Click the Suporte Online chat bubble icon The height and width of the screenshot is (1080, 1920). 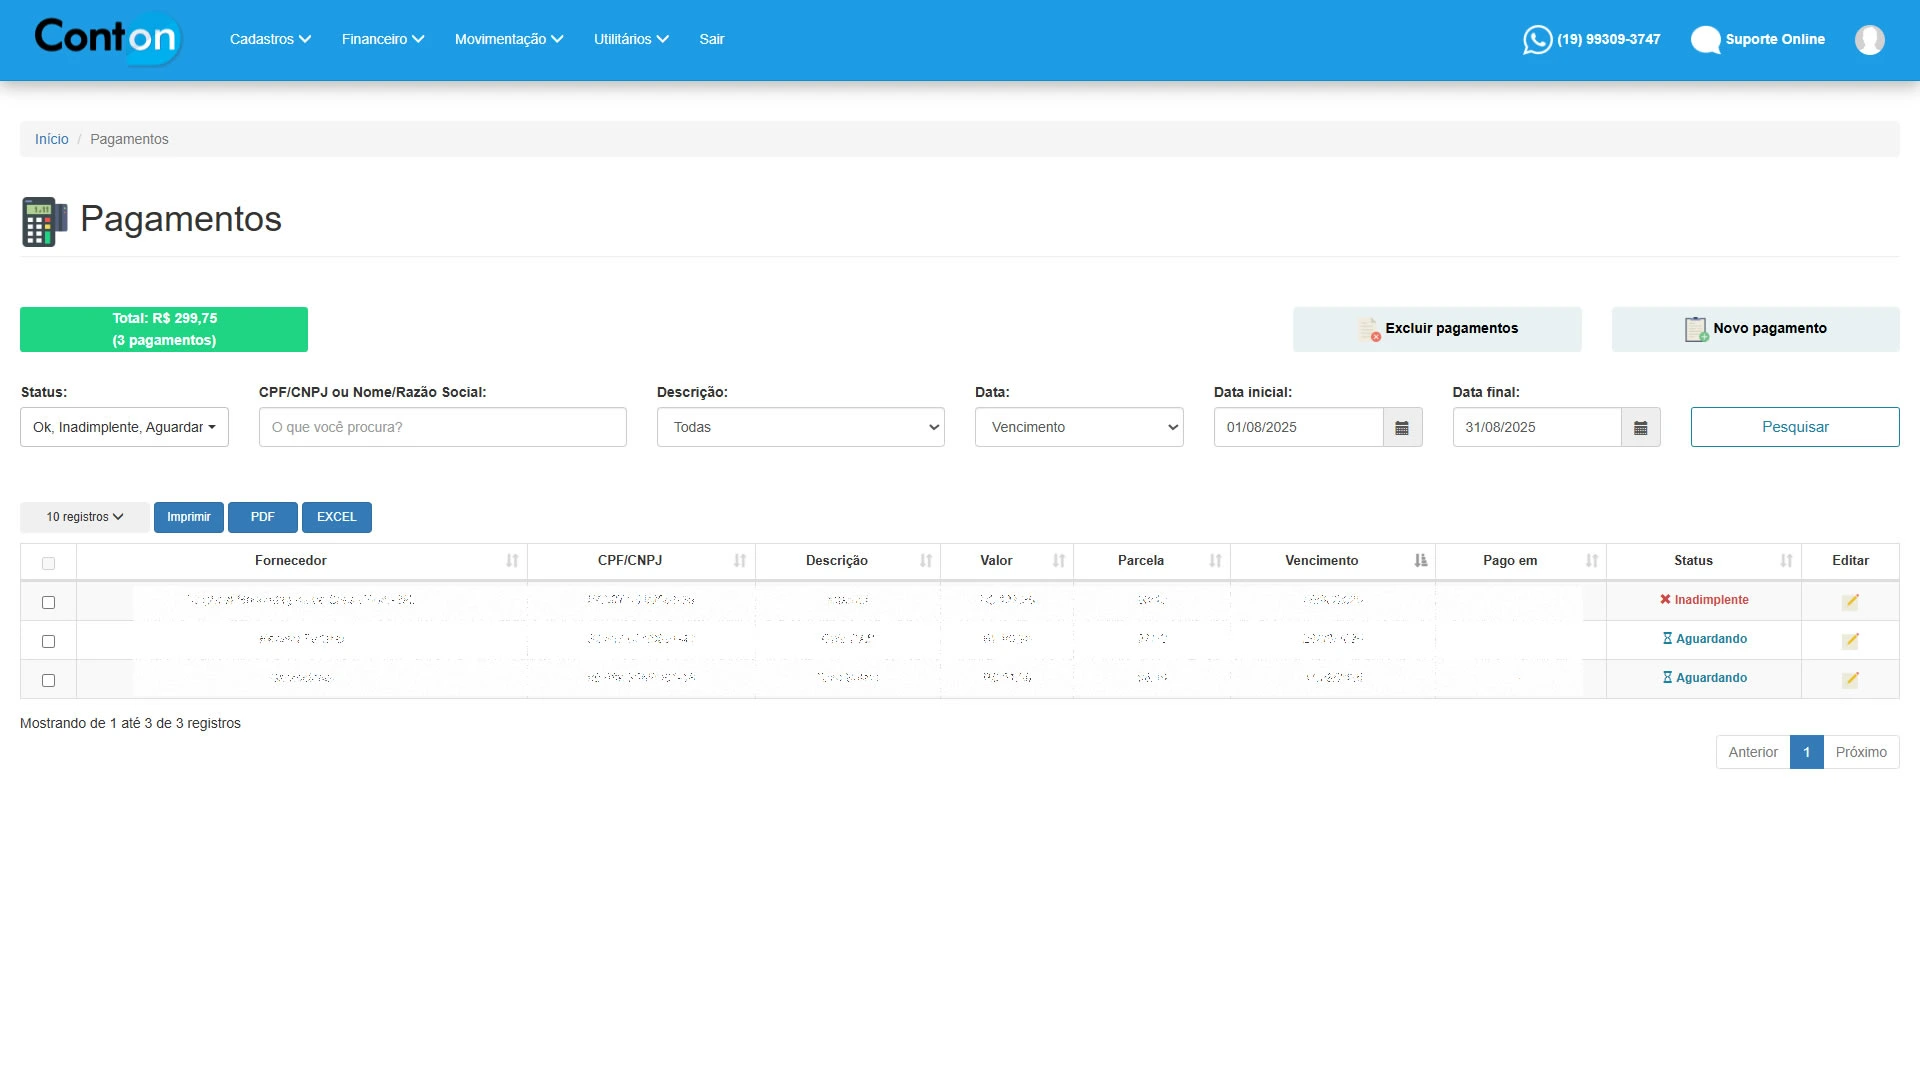point(1705,39)
